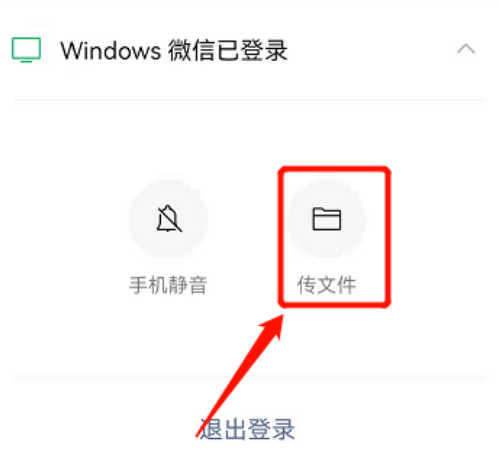Collapse the panel with the up chevron
Viewport: 499px width, 470px height.
click(466, 49)
